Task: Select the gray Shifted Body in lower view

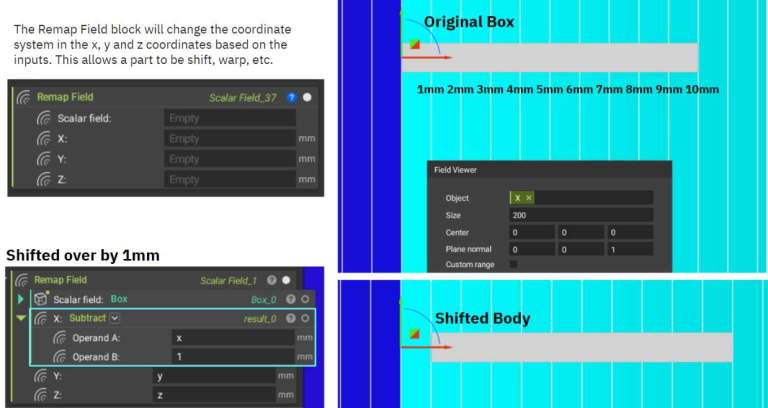Action: [x=582, y=347]
